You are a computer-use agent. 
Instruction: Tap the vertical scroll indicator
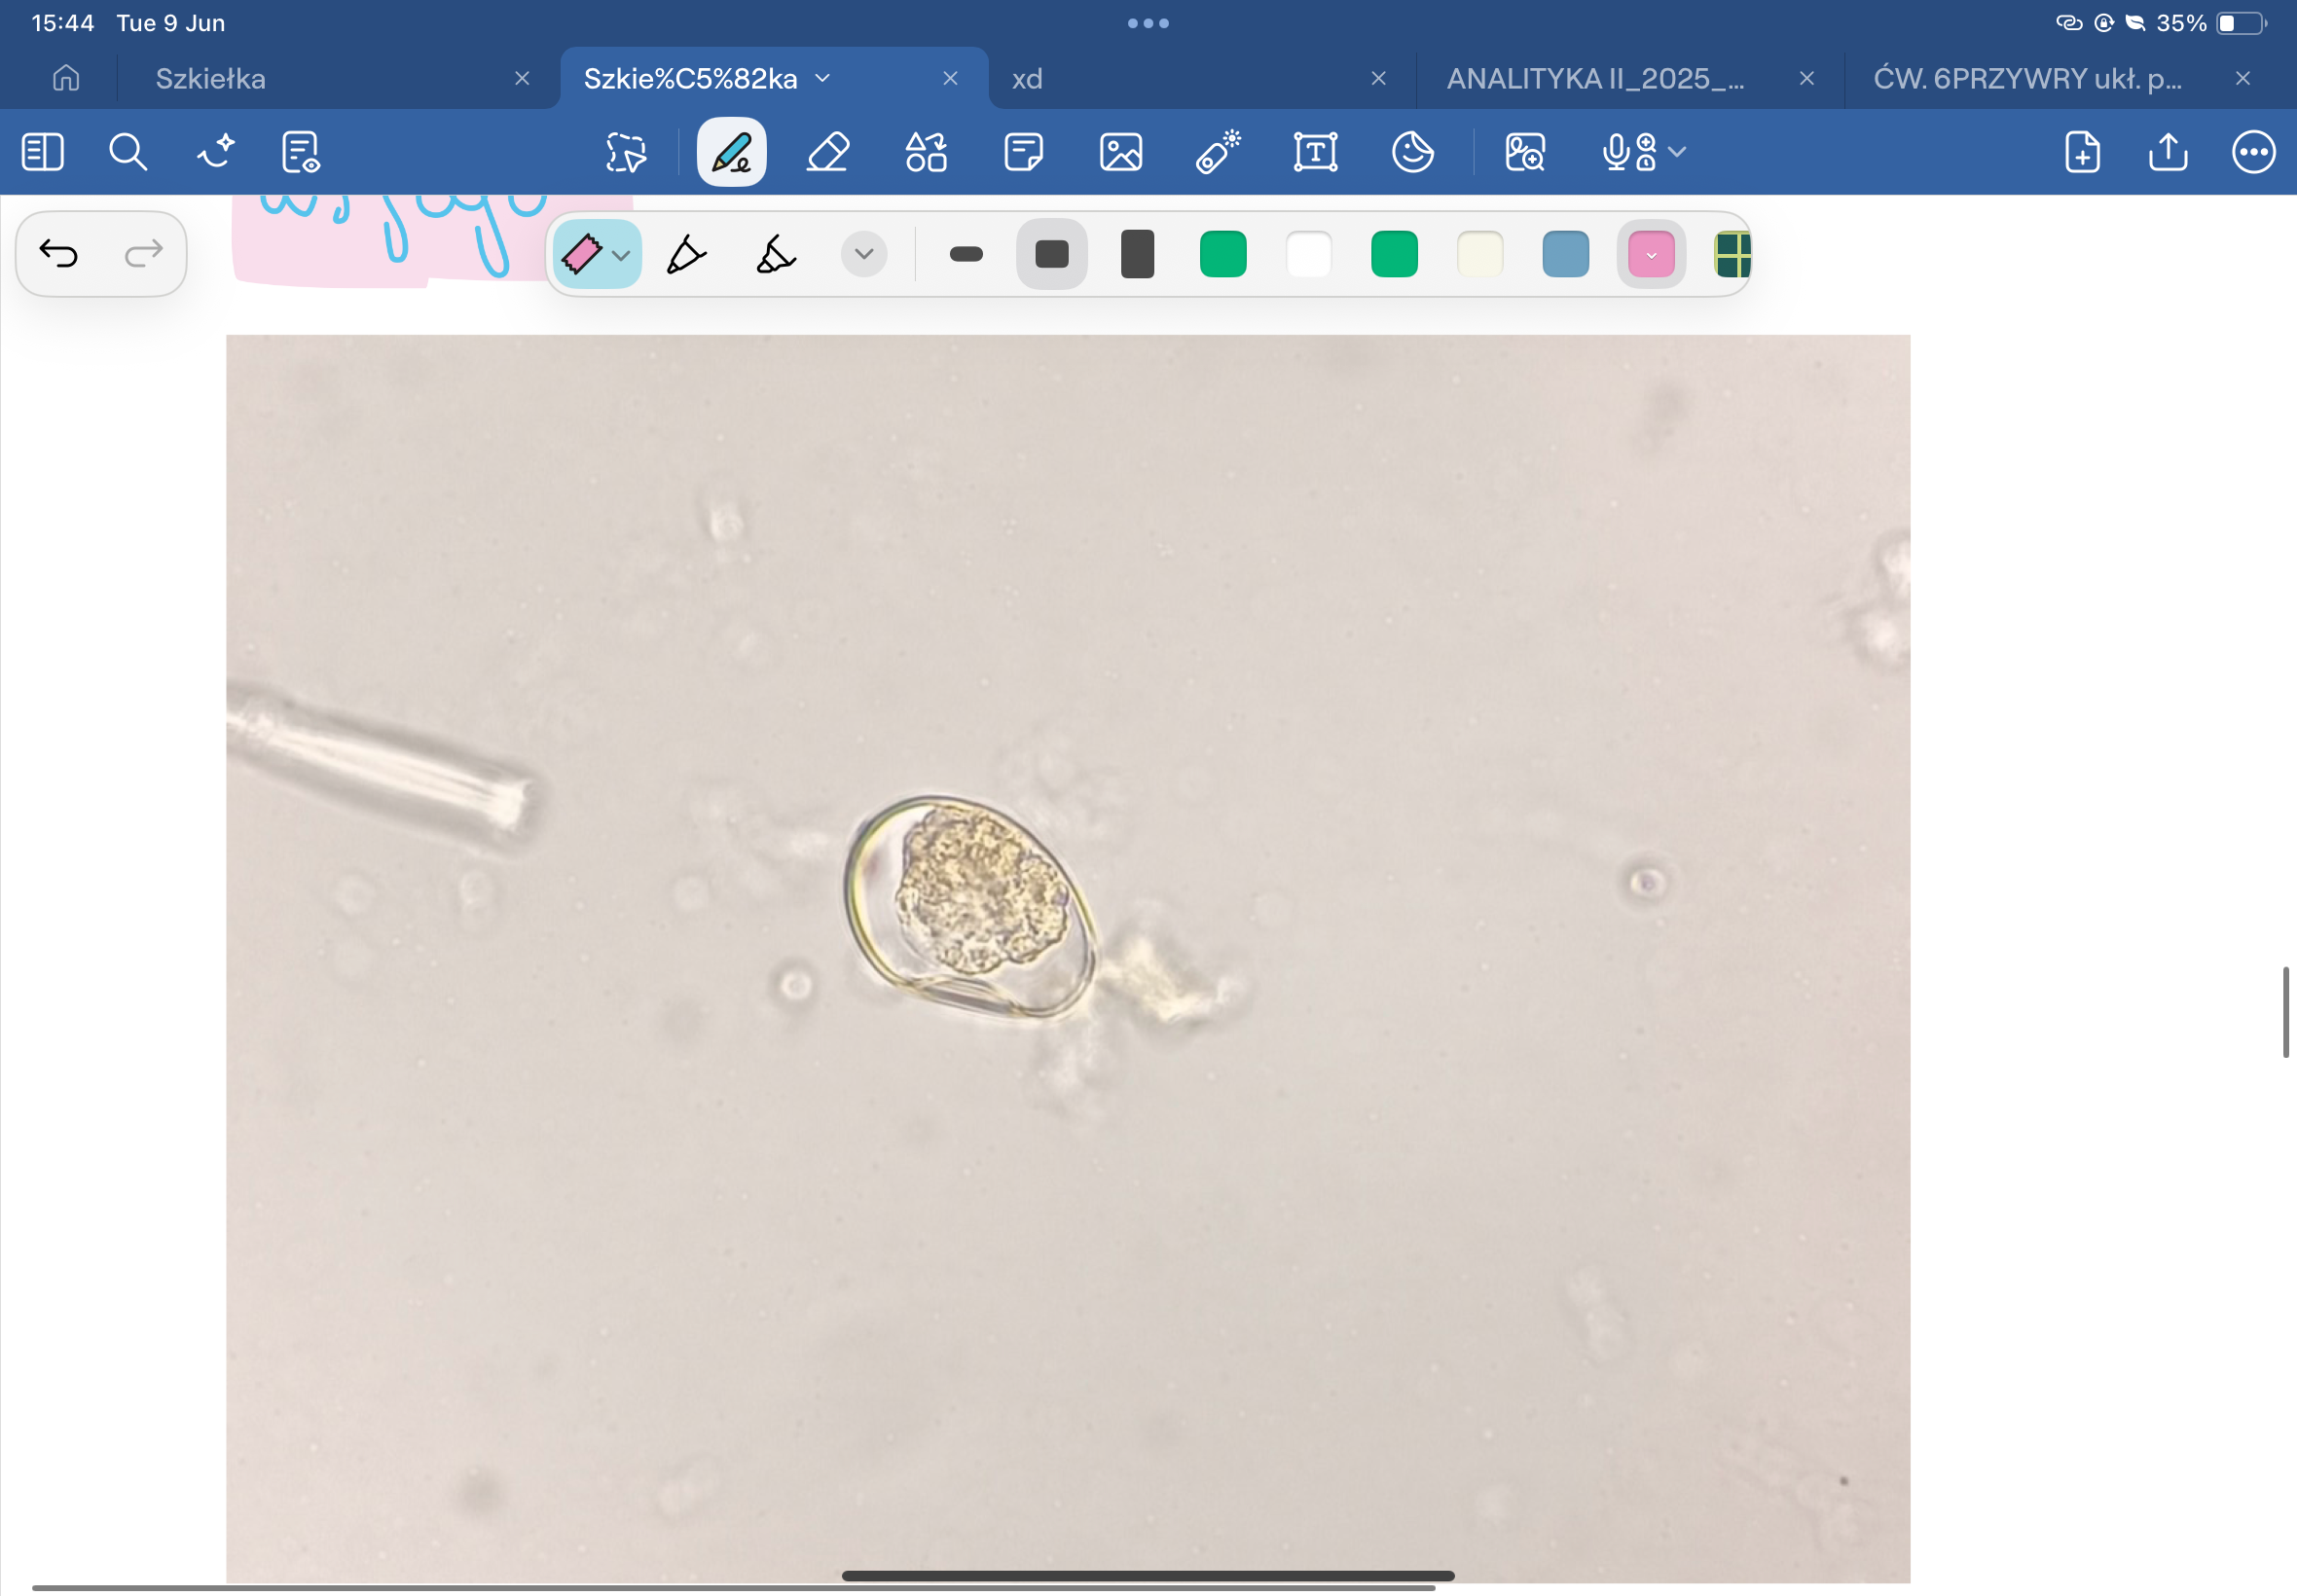[2285, 1012]
